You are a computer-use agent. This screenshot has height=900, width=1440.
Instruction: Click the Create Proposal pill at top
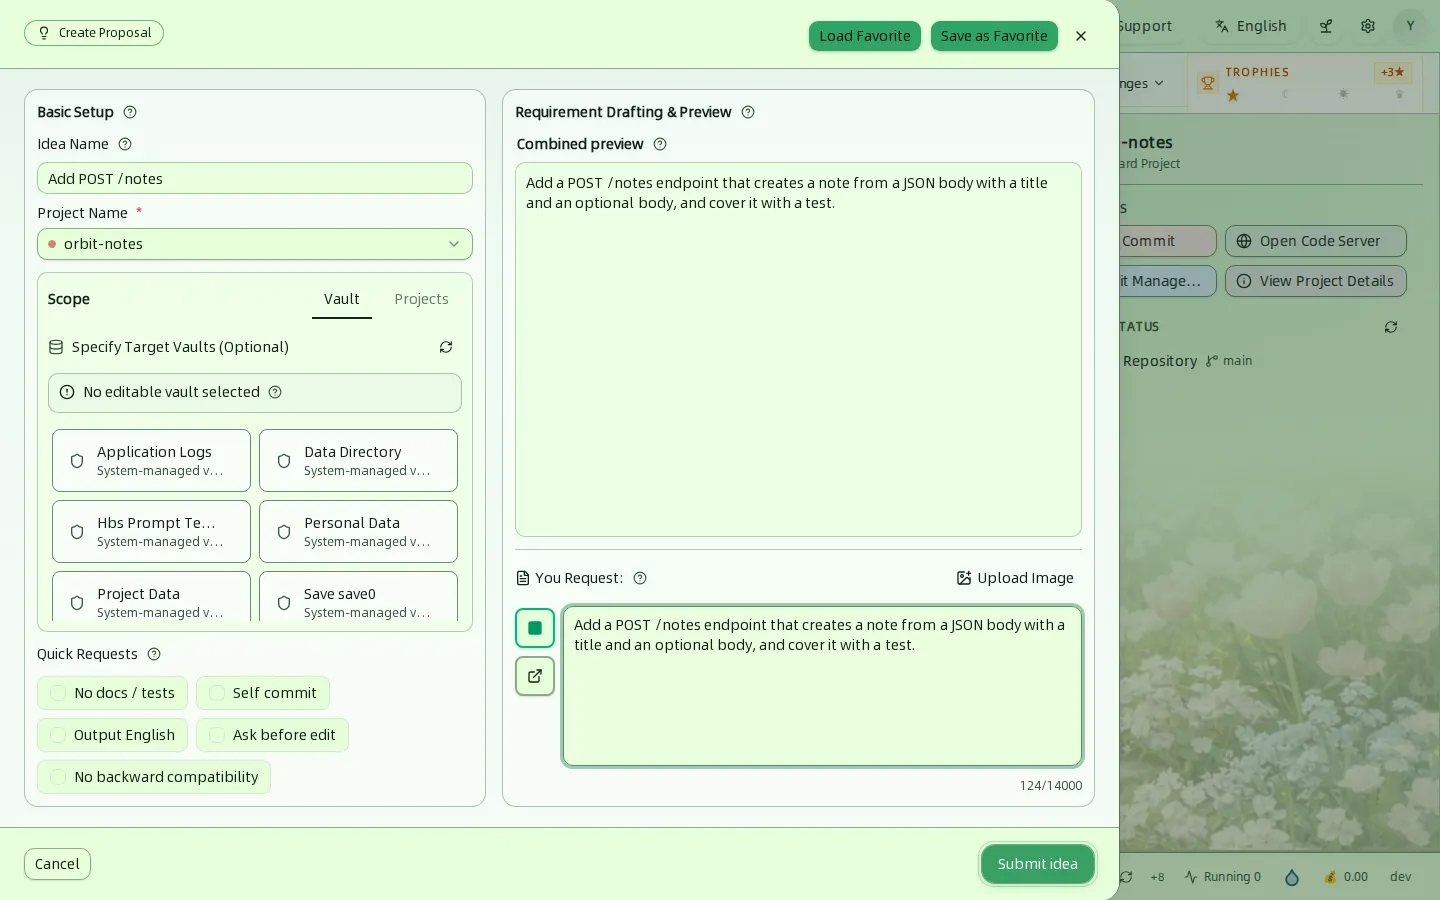click(94, 33)
